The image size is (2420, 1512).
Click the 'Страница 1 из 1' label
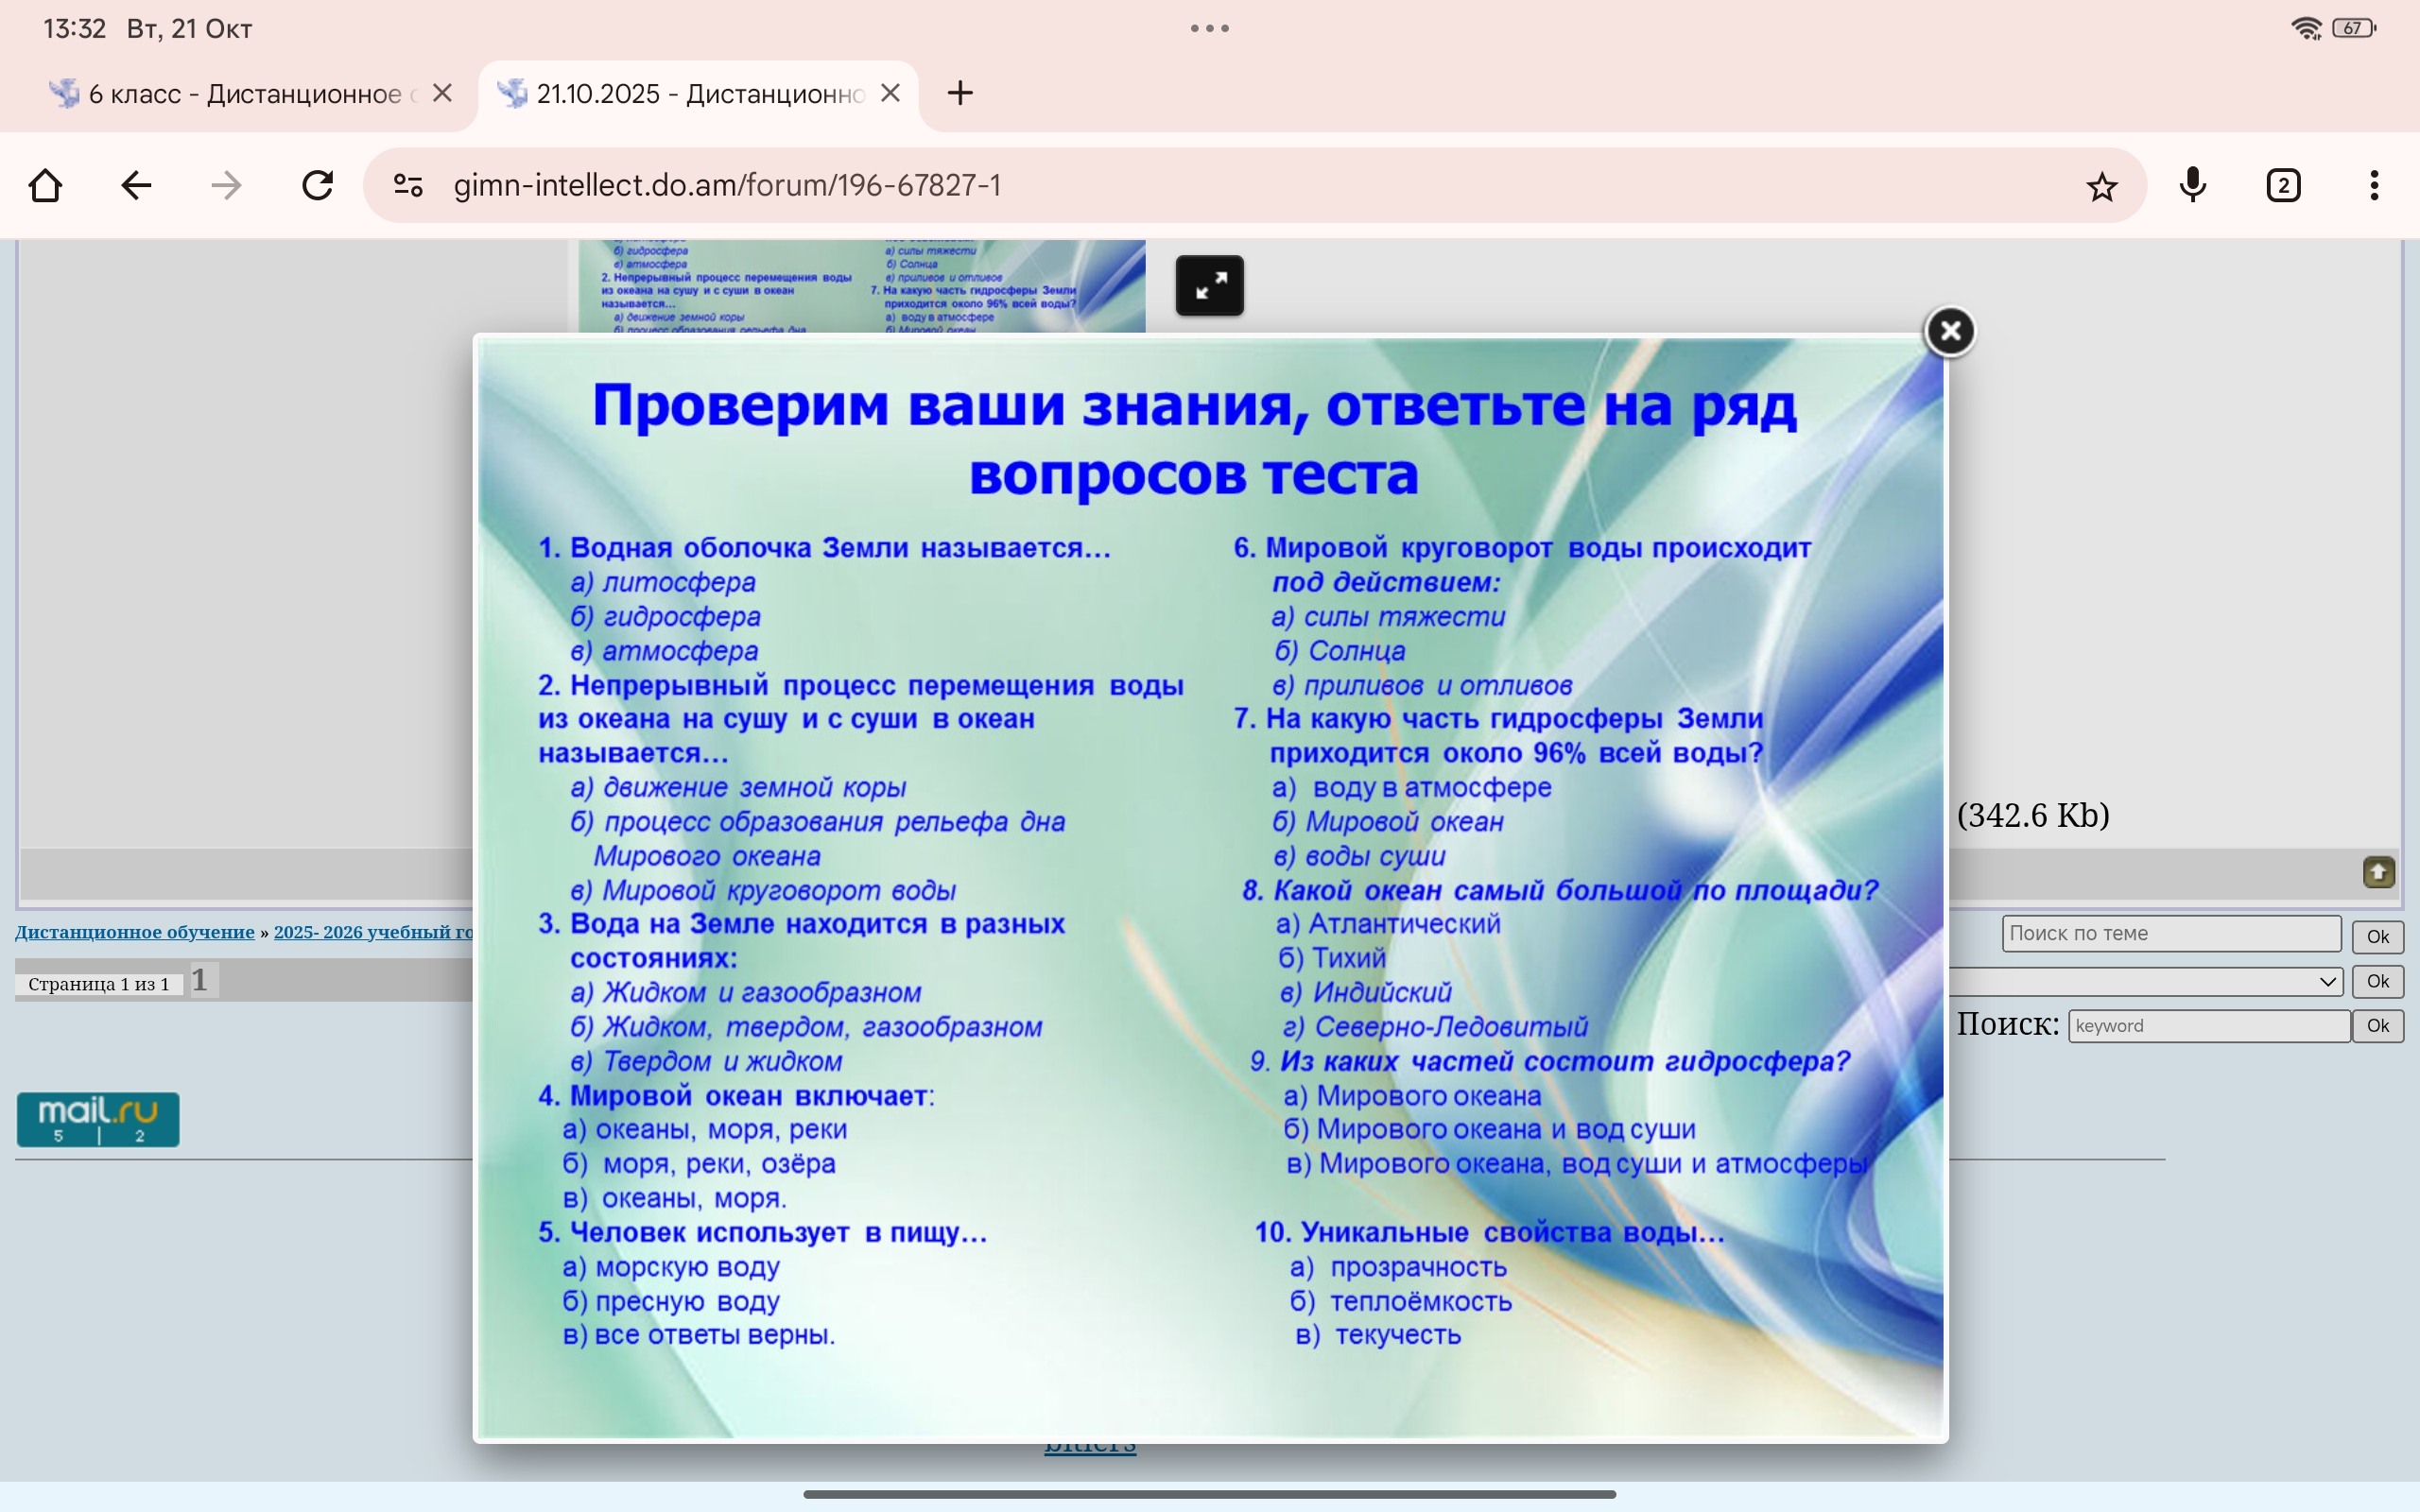(x=99, y=984)
